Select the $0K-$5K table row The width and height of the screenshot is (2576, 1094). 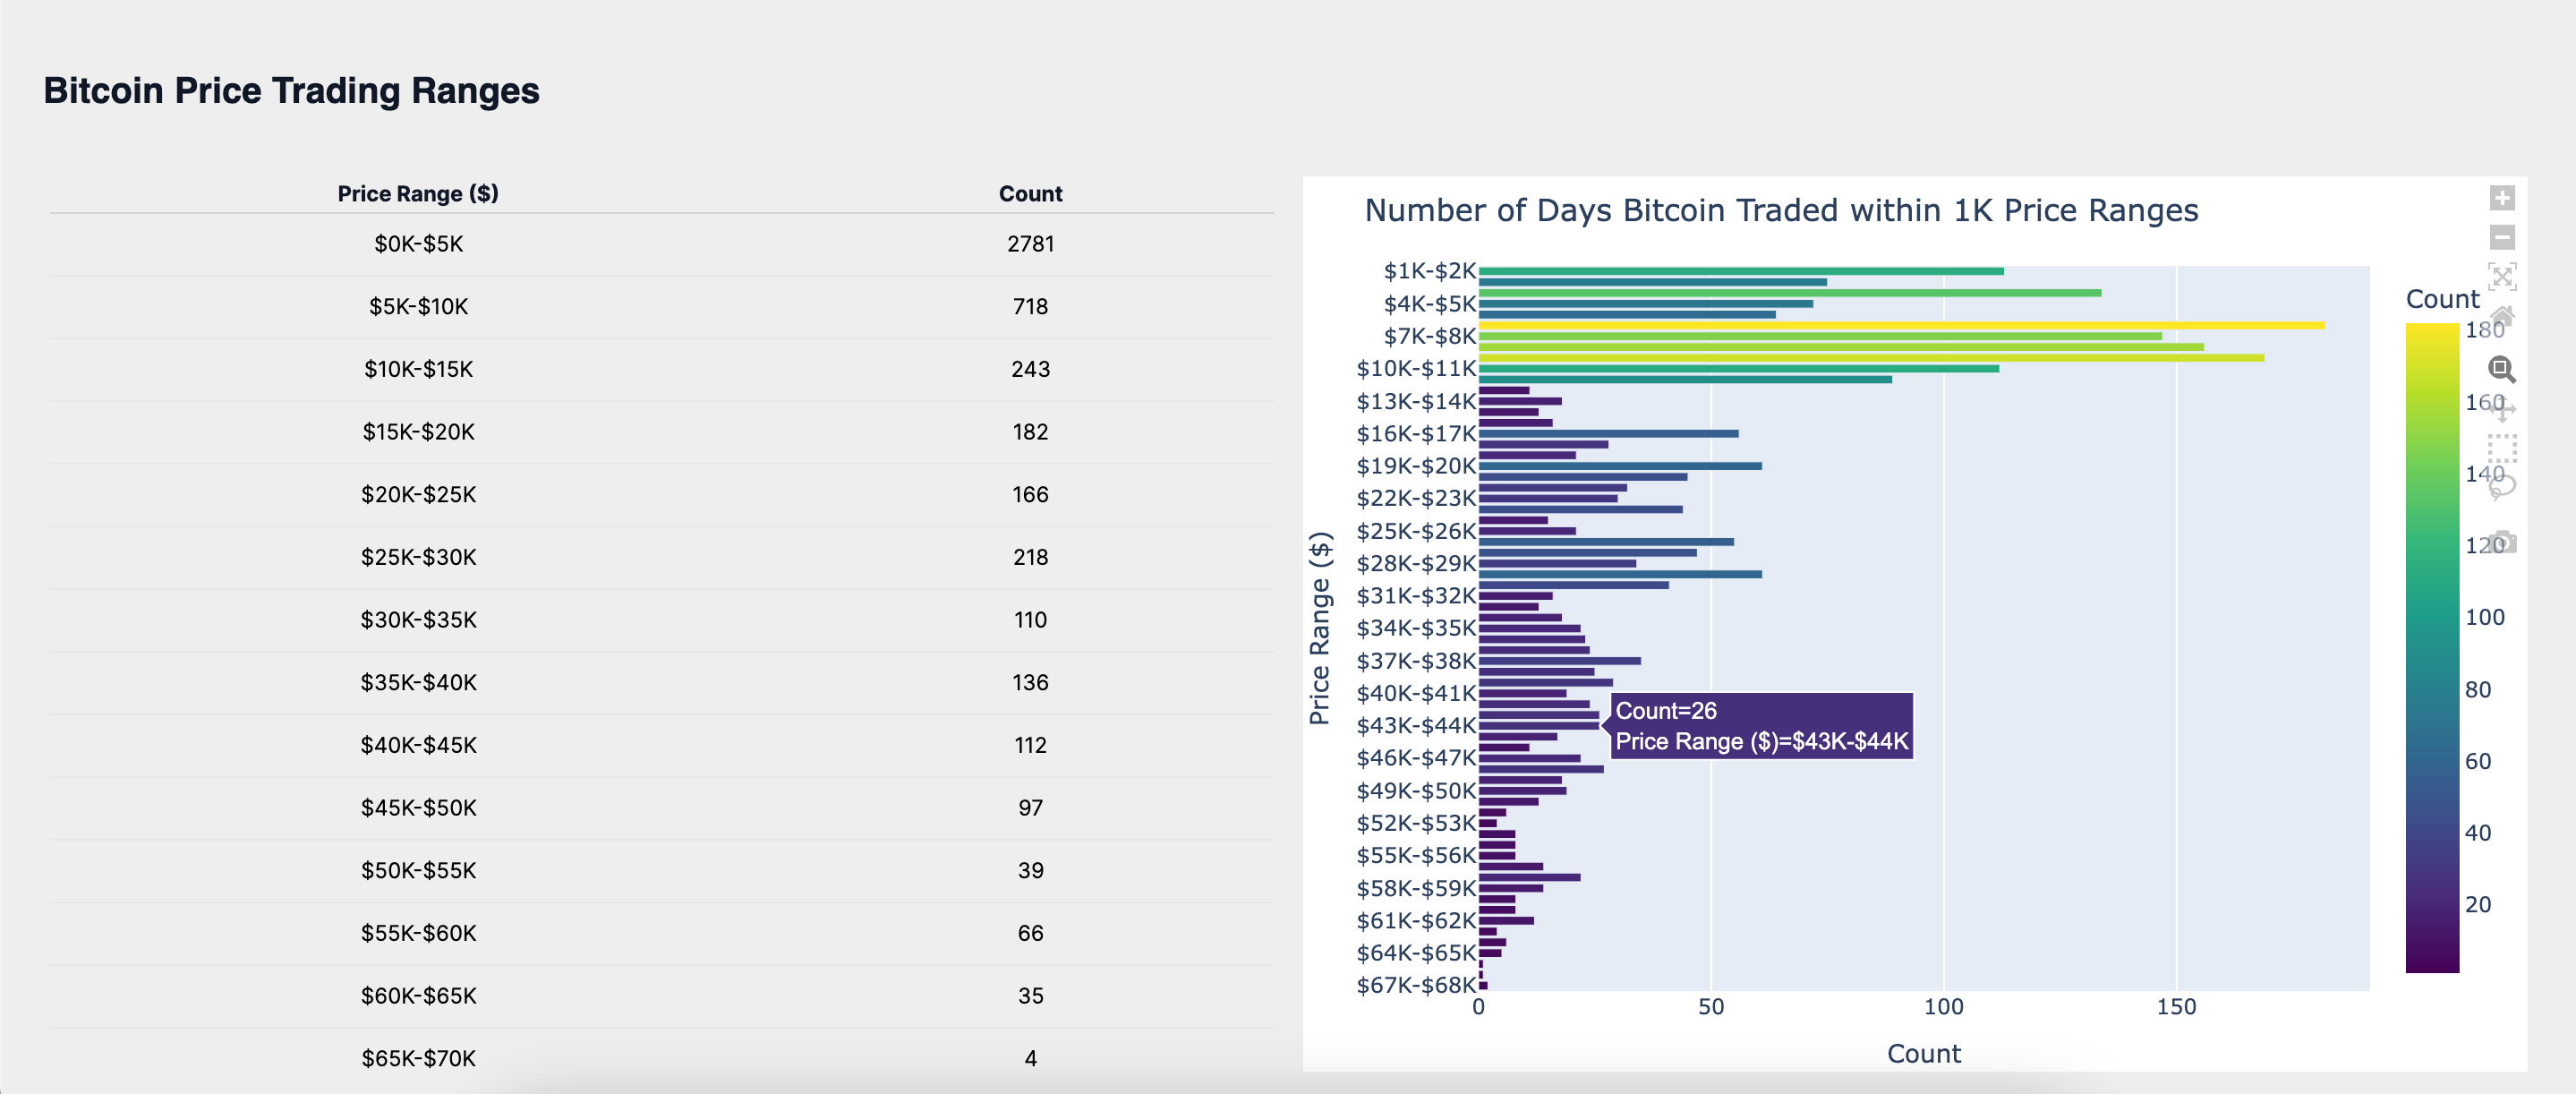tap(418, 244)
